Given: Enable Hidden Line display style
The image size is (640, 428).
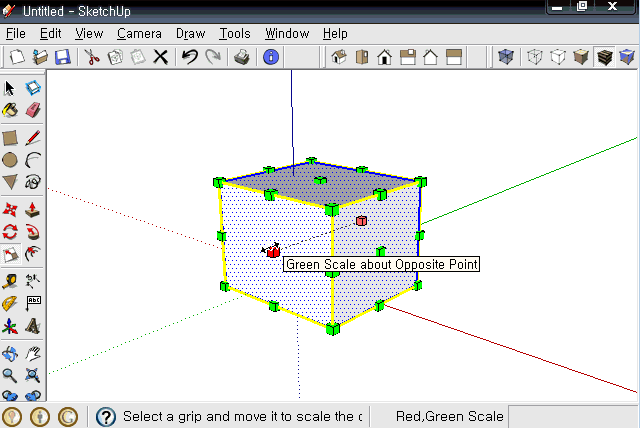Looking at the screenshot, I should (558, 57).
